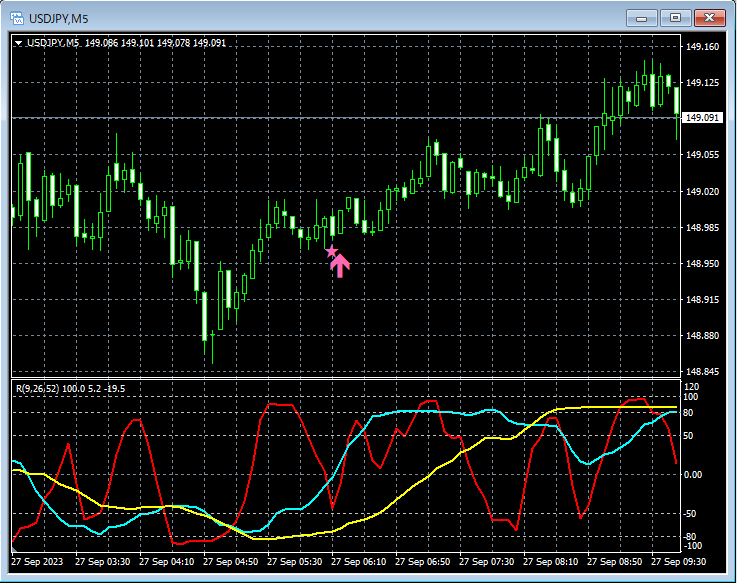738x583 pixels.
Task: Click the 148.915 price scale value
Action: 702,300
